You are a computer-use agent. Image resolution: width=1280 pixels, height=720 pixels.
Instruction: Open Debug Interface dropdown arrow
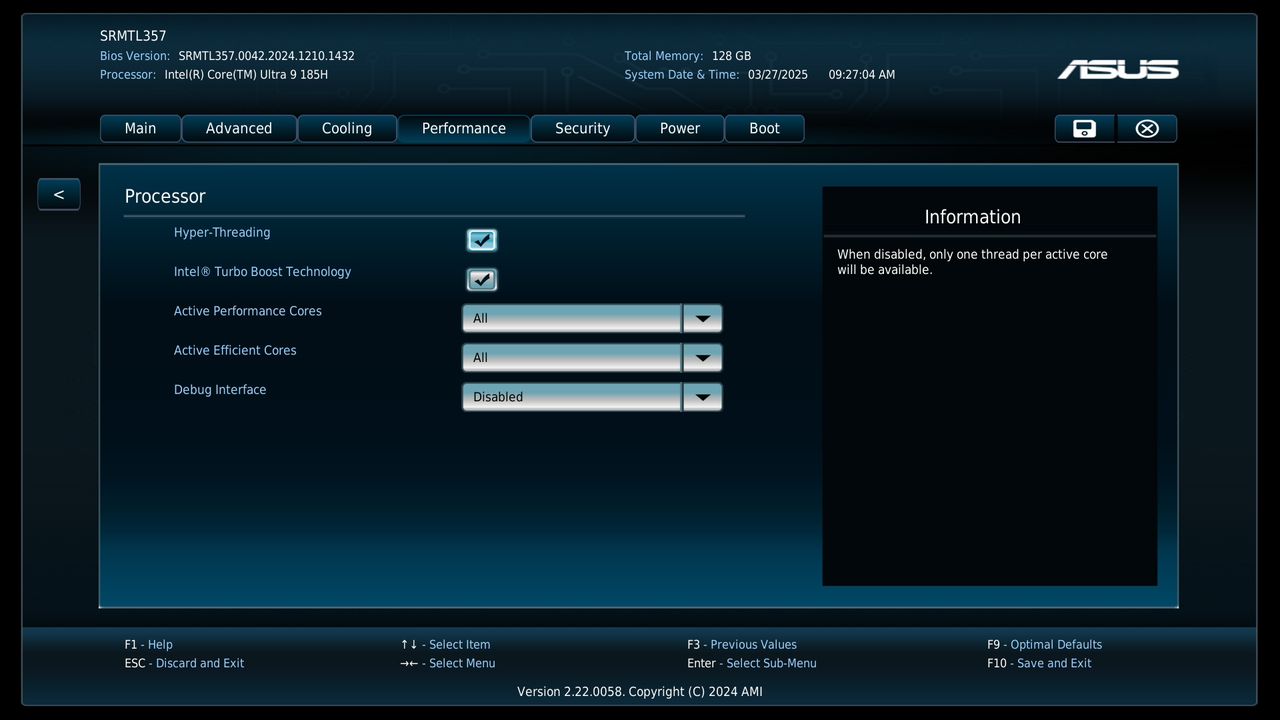702,397
